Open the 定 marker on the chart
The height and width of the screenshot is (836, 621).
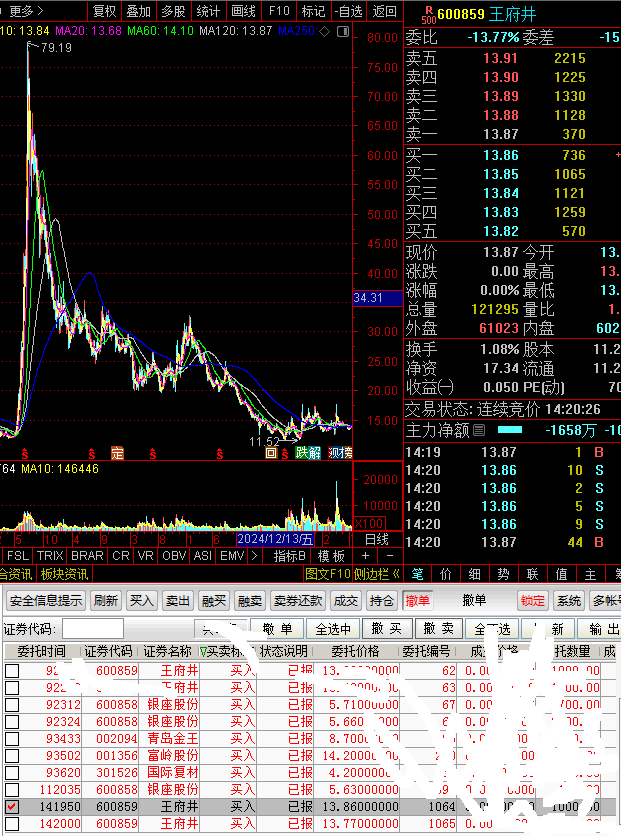click(117, 453)
